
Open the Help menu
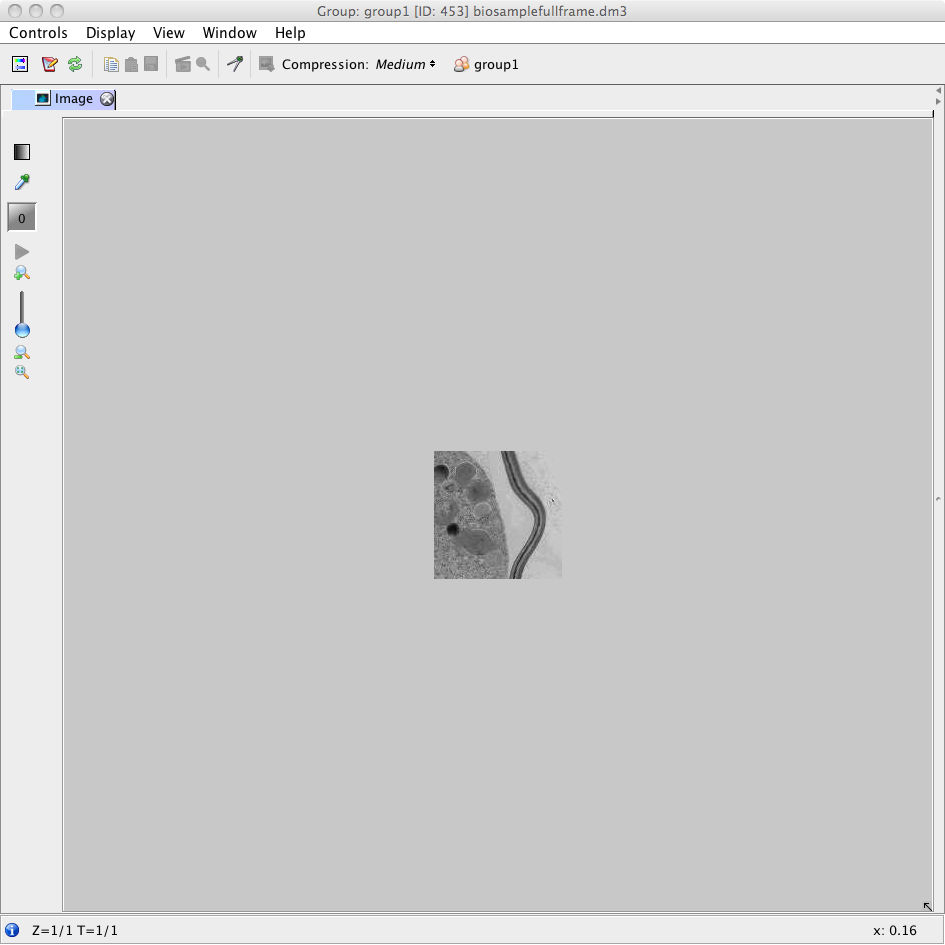(x=290, y=33)
